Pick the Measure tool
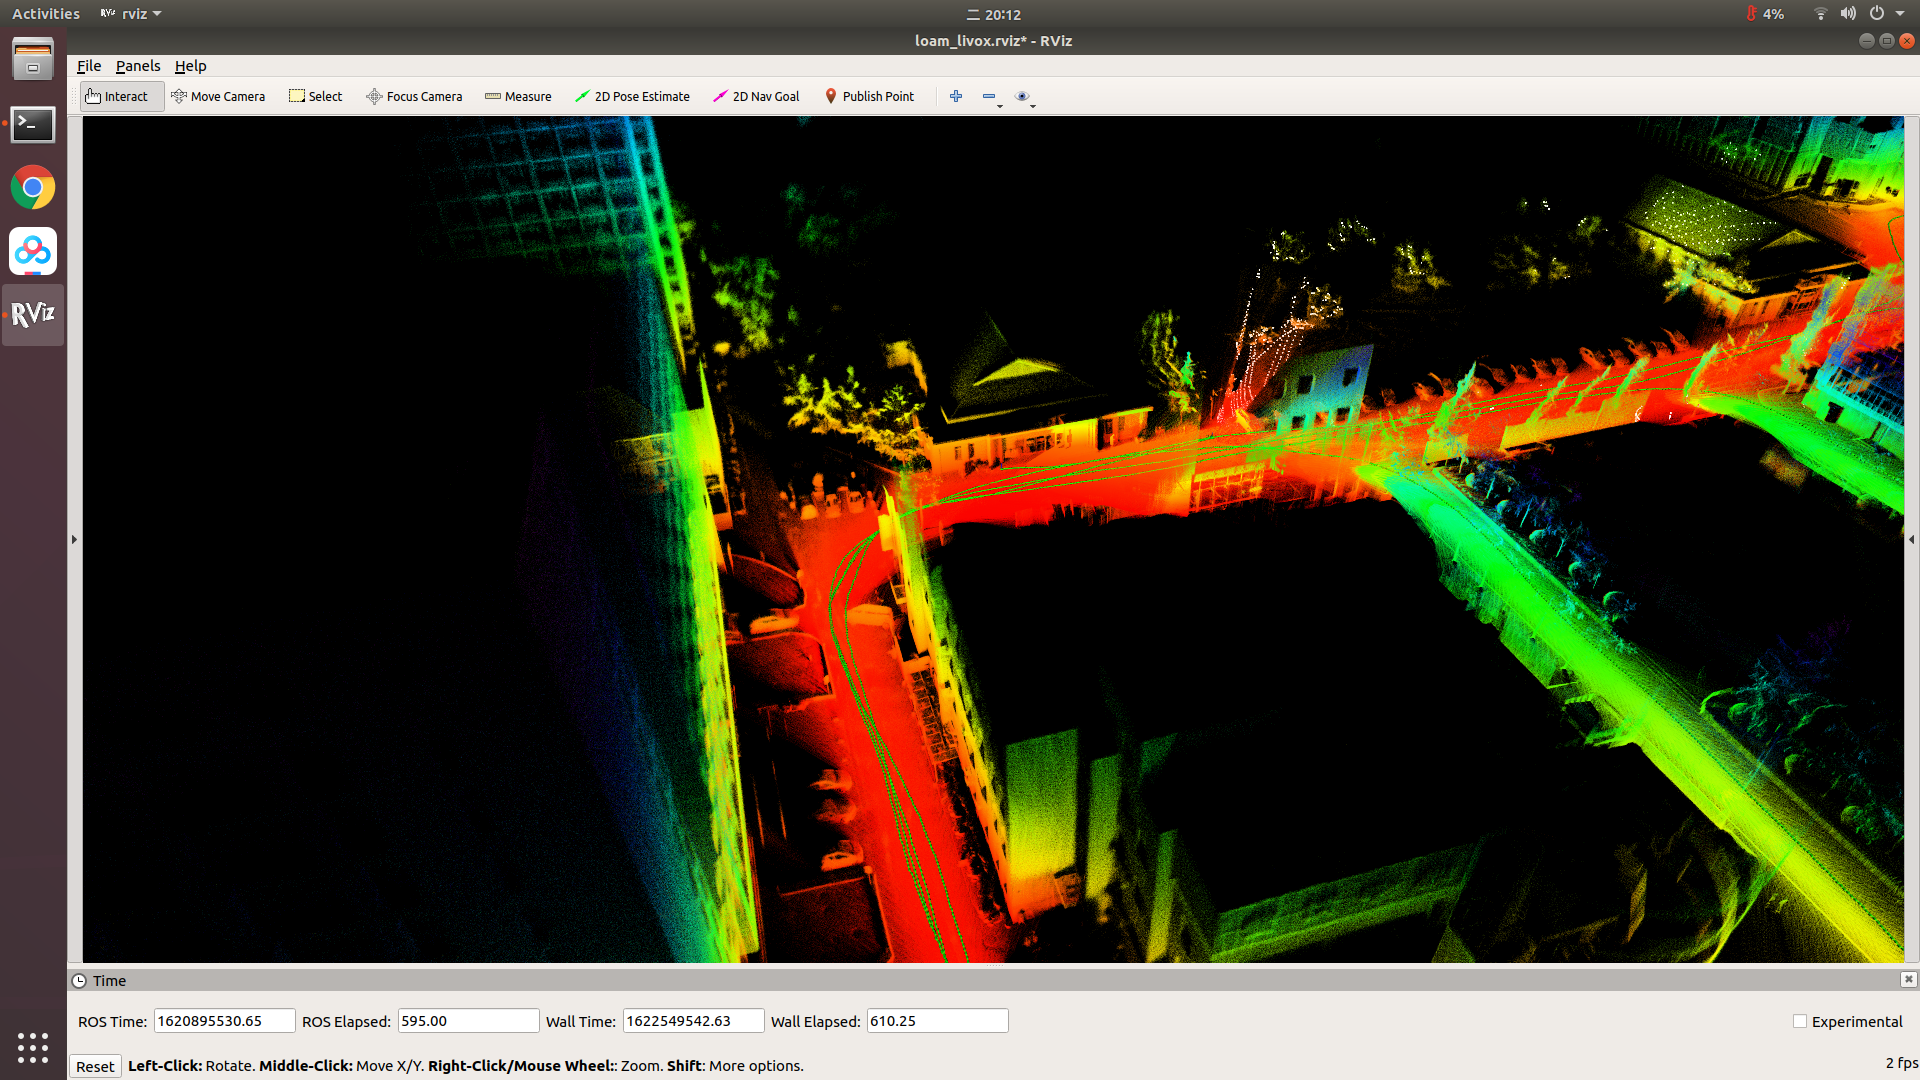Viewport: 1920px width, 1080px height. 518,96
